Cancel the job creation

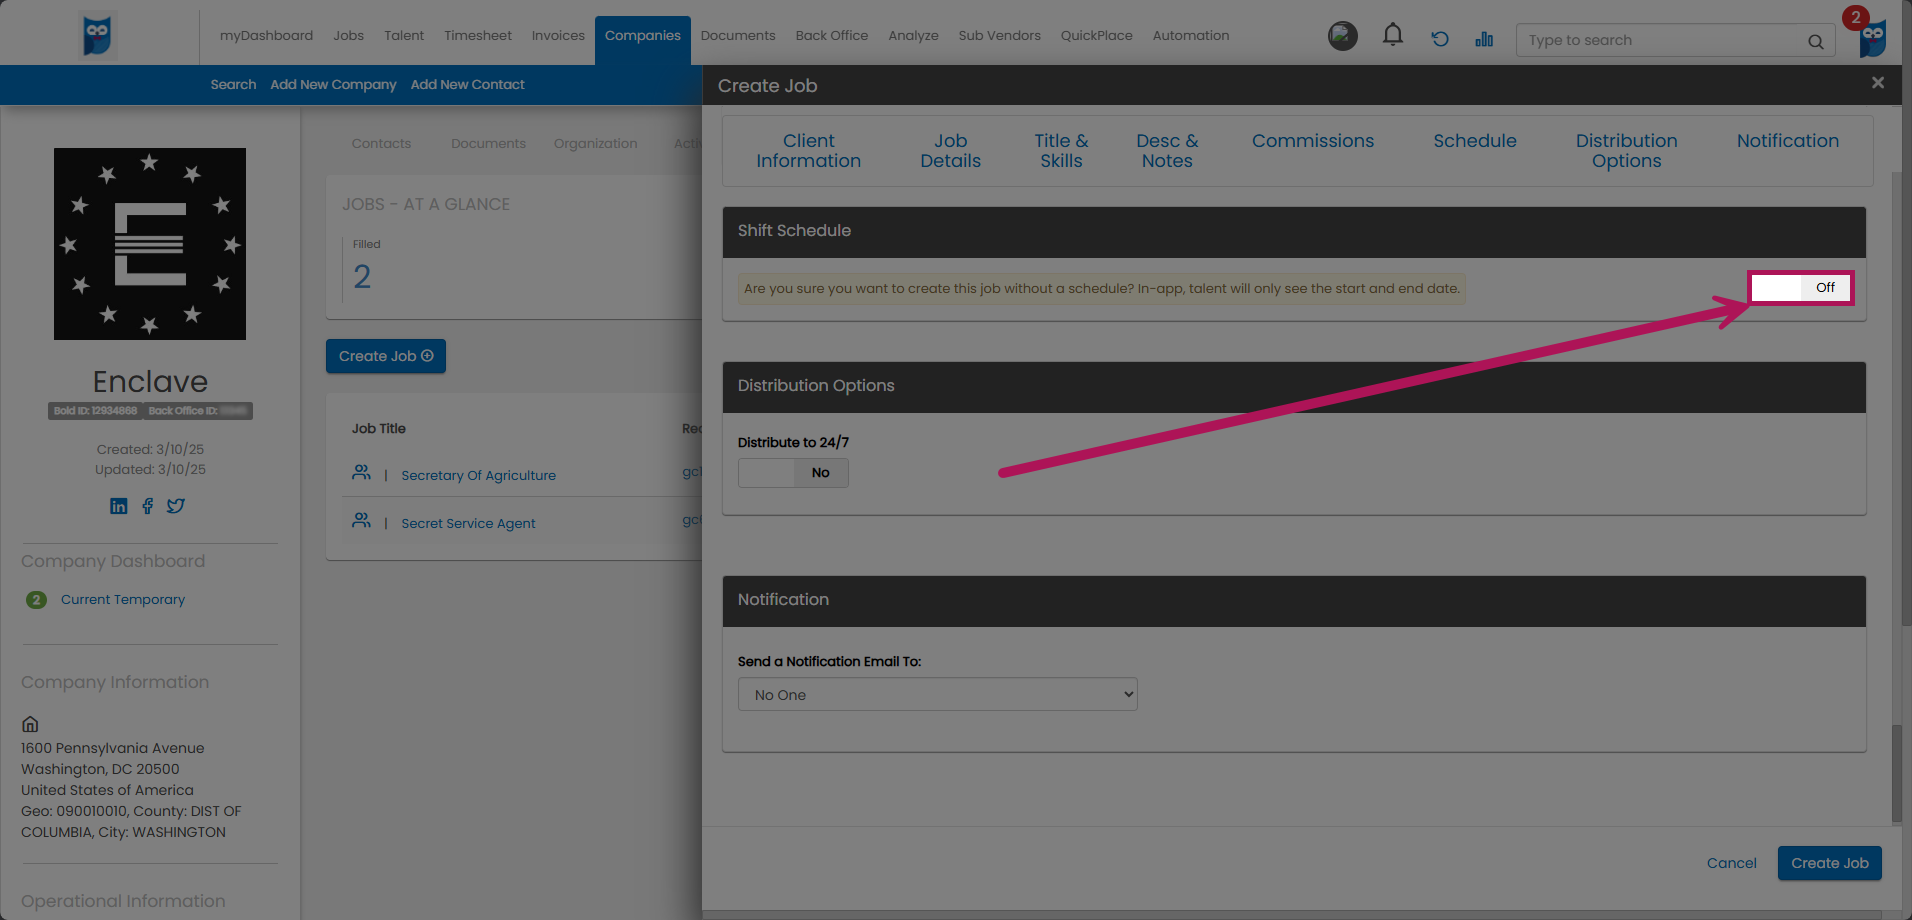[x=1731, y=863]
